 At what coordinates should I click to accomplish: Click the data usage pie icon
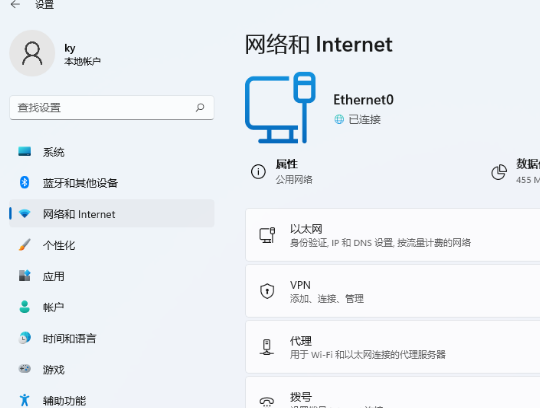(x=499, y=172)
